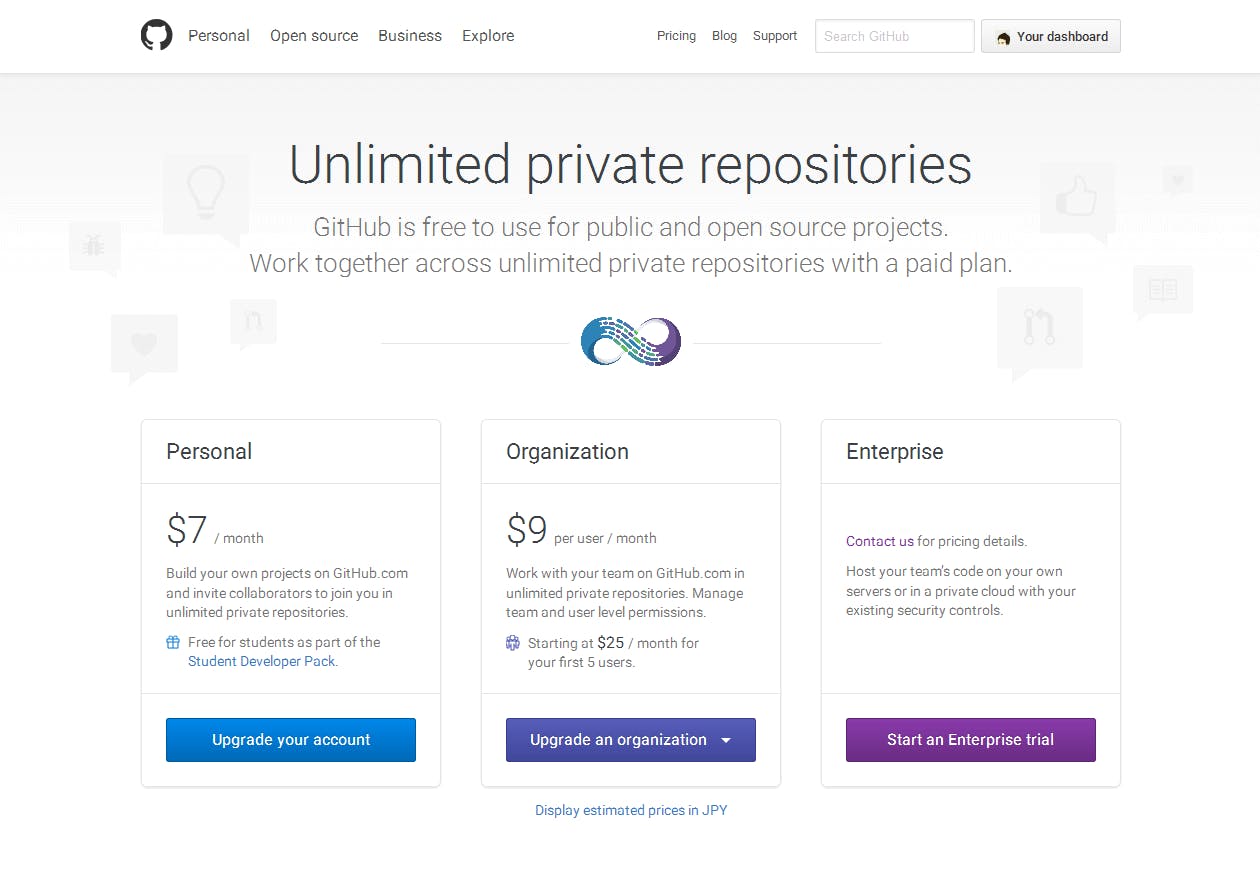Click the organization icon beside Starting at $25
The image size is (1260, 880).
coord(513,643)
